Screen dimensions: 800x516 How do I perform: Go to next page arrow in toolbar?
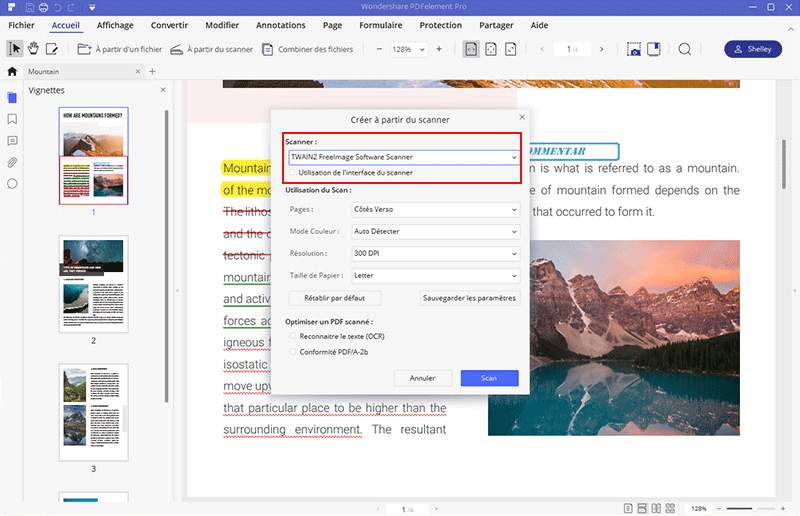[602, 49]
